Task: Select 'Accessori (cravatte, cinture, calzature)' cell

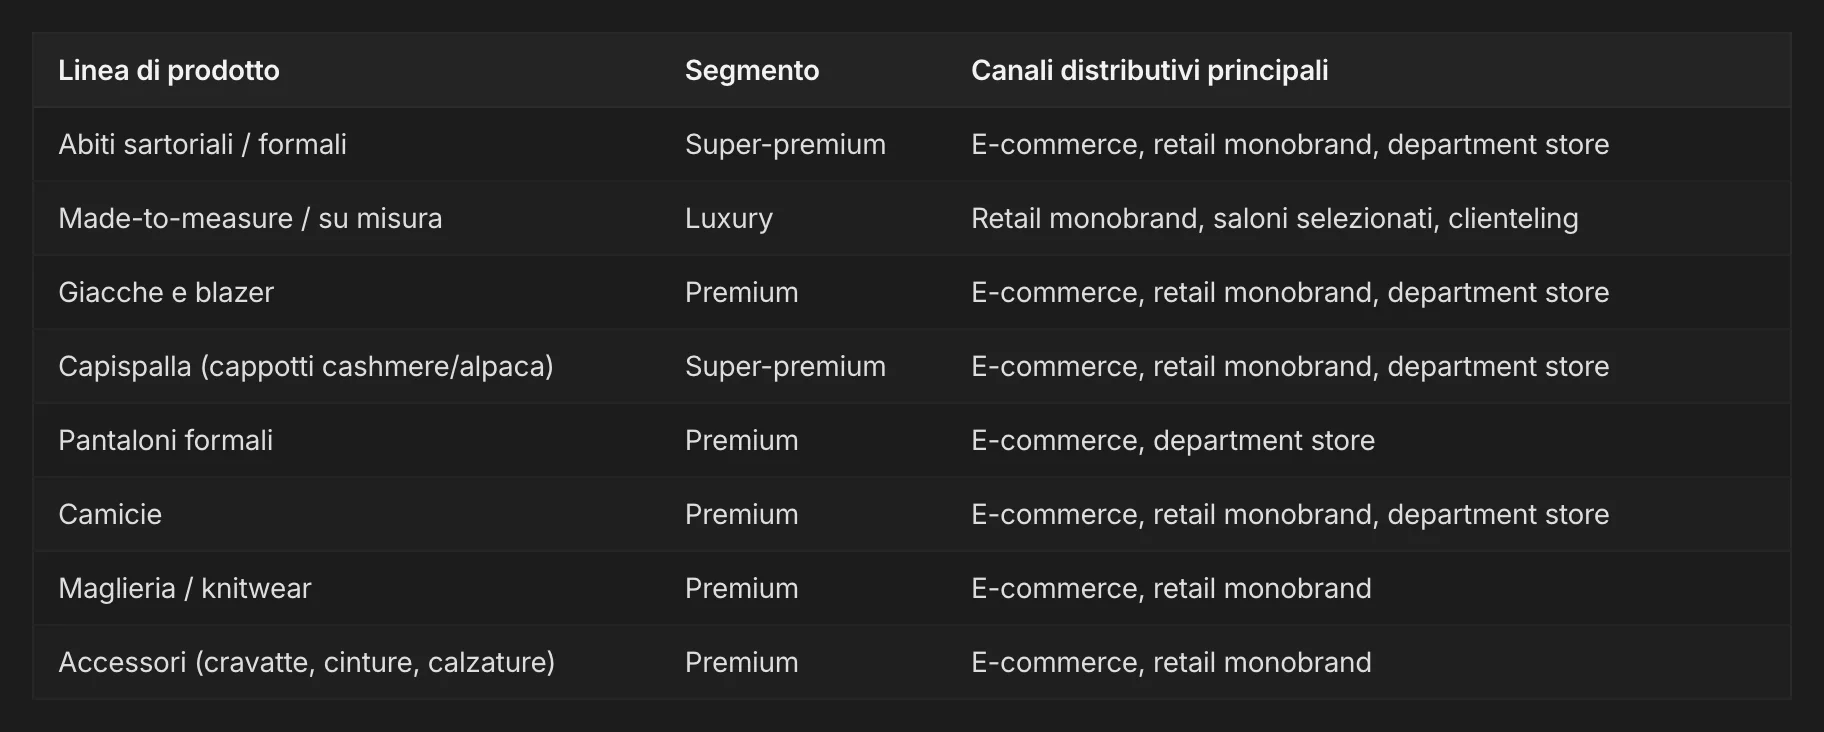Action: [306, 662]
